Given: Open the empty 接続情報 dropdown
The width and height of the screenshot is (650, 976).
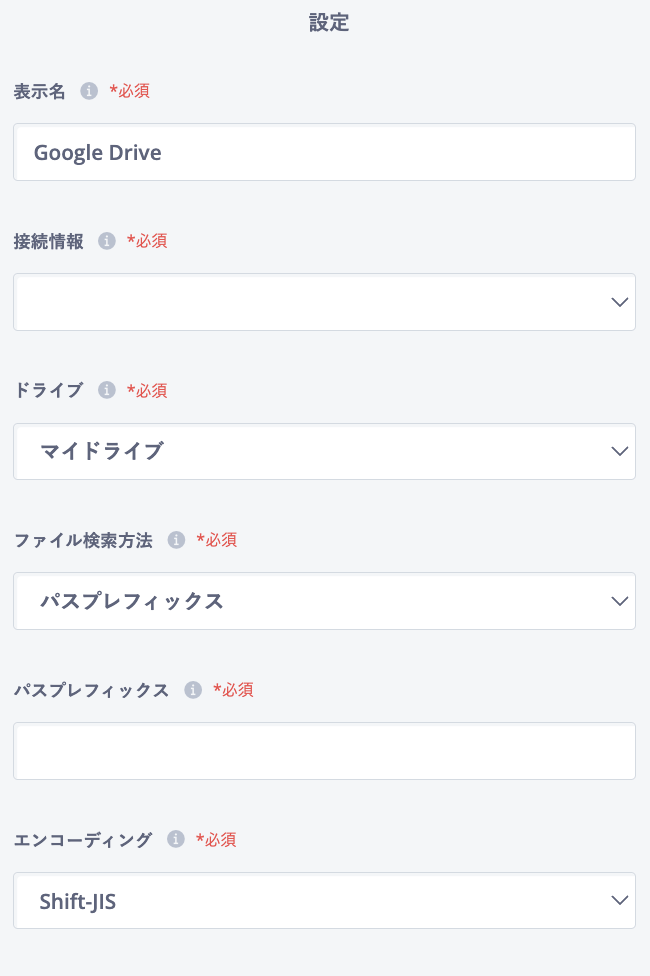Looking at the screenshot, I should pos(324,302).
